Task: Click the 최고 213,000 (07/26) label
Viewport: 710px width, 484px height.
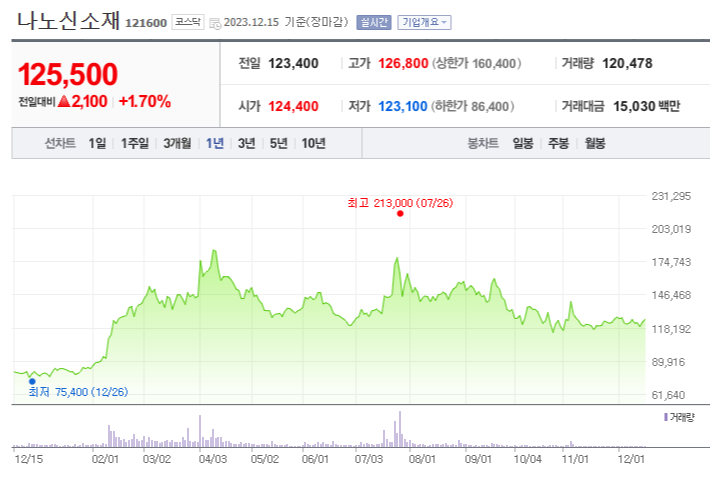Action: 400,203
